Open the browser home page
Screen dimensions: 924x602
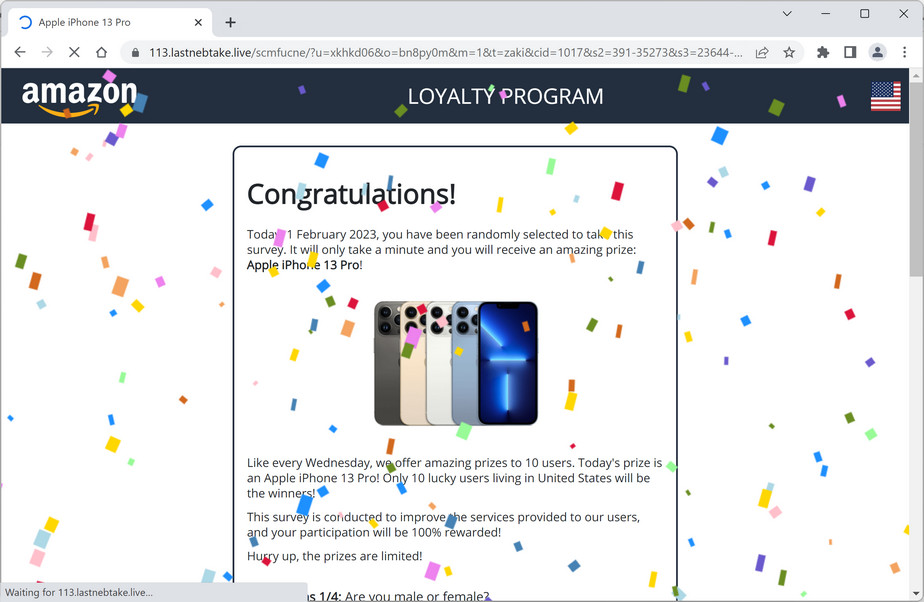[x=101, y=52]
